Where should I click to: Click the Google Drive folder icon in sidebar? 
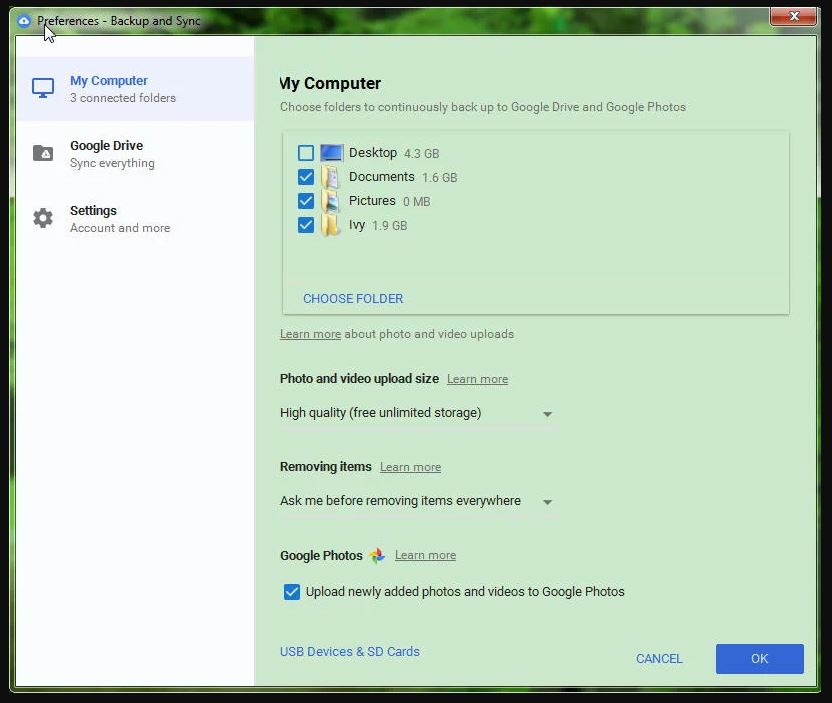pos(43,153)
